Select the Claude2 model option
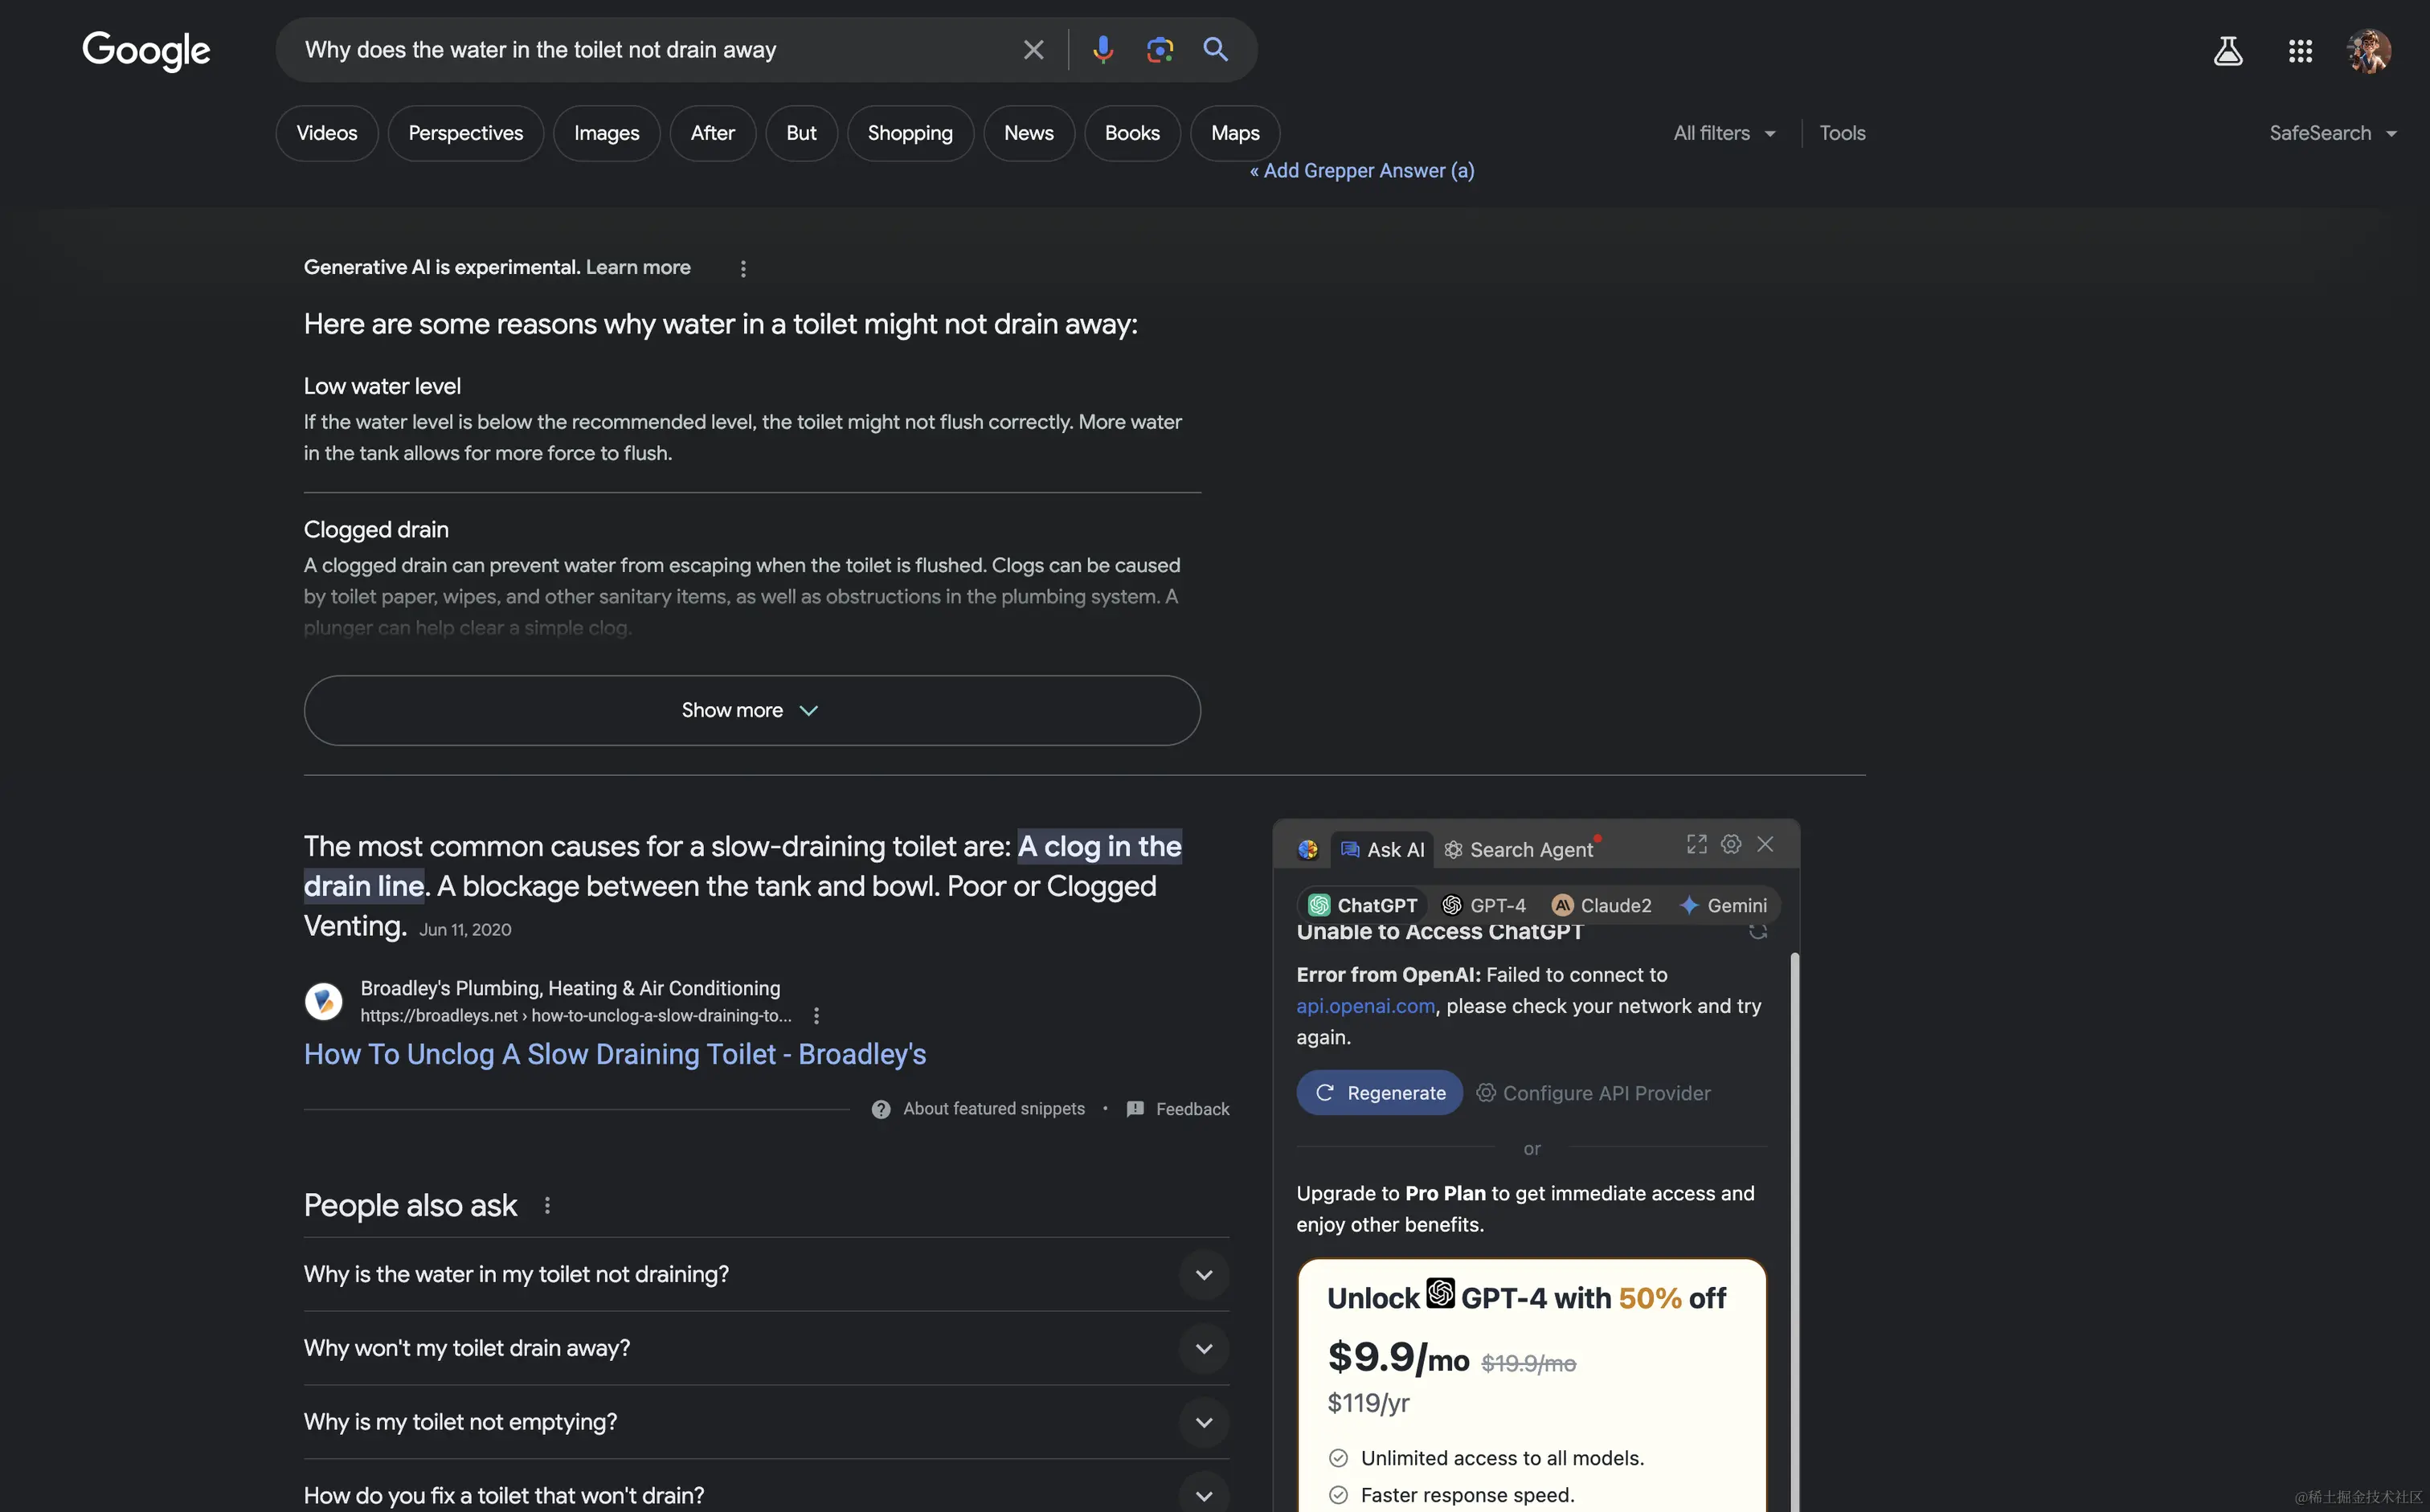Image resolution: width=2430 pixels, height=1512 pixels. (x=1601, y=905)
